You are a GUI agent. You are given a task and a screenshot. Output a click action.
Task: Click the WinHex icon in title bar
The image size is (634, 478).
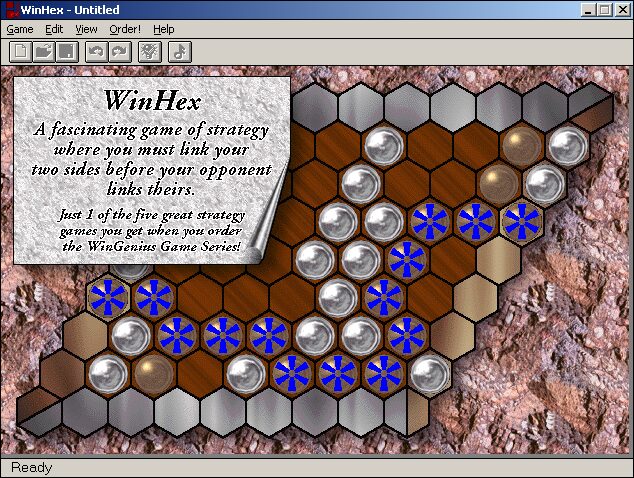[10, 10]
